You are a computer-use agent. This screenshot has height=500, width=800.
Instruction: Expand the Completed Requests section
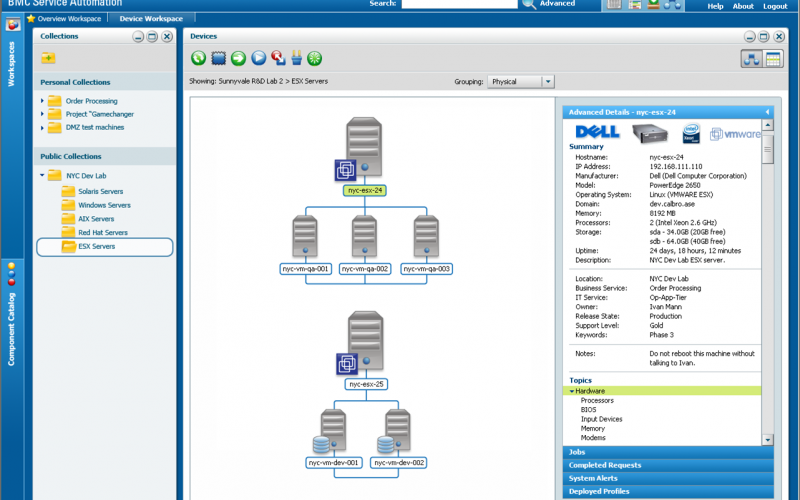(x=668, y=465)
